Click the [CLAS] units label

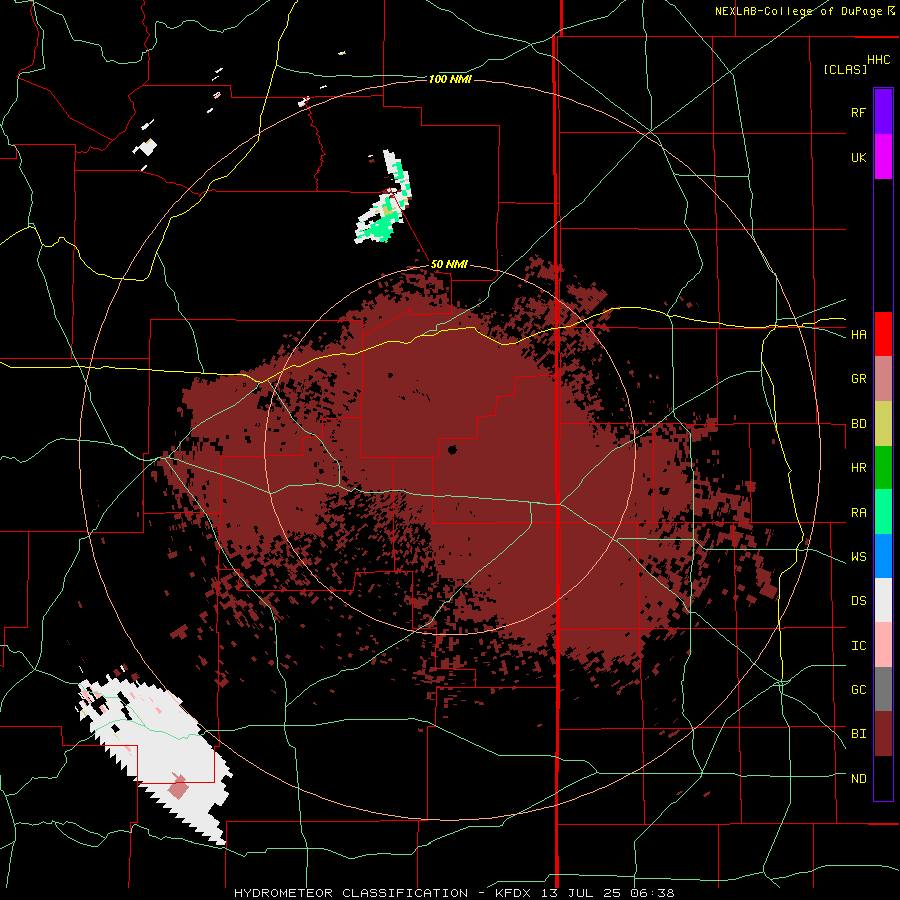point(845,69)
